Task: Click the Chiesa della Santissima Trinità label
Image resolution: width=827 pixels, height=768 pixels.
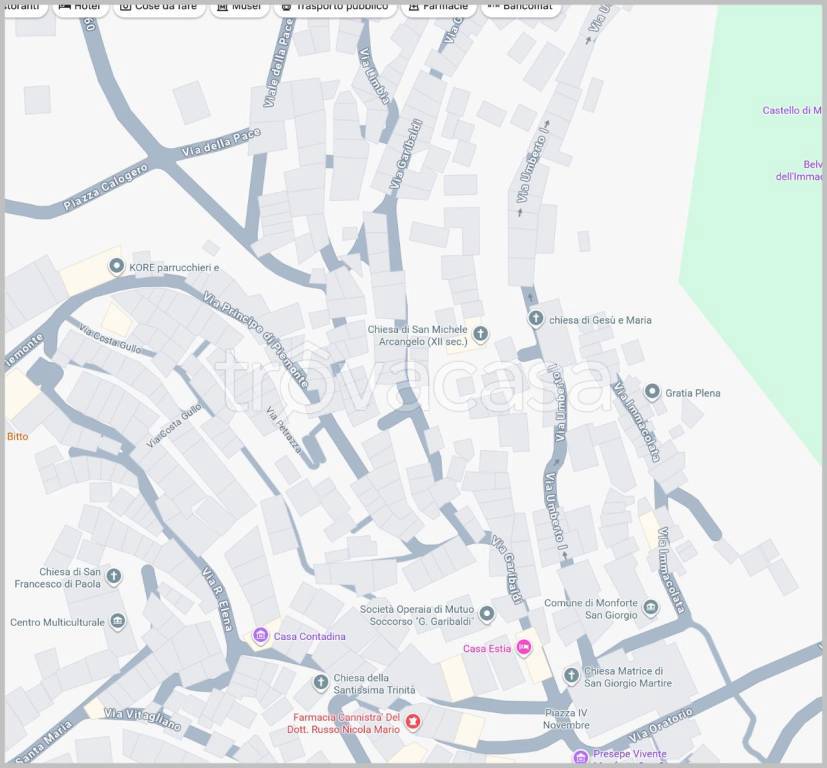Action: [374, 684]
